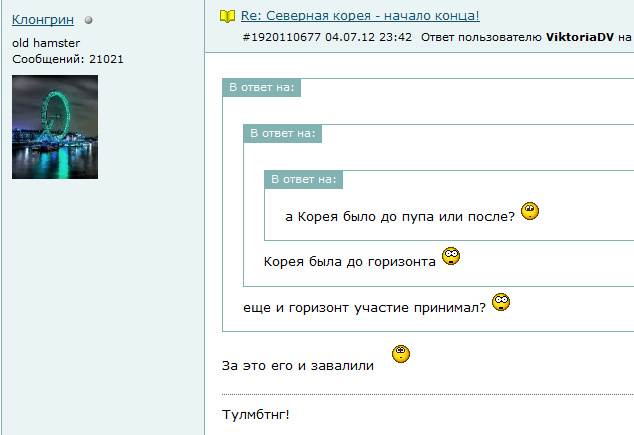The image size is (634, 435).
Task: Click the 'old hamster' user rank text
Action: [46, 44]
